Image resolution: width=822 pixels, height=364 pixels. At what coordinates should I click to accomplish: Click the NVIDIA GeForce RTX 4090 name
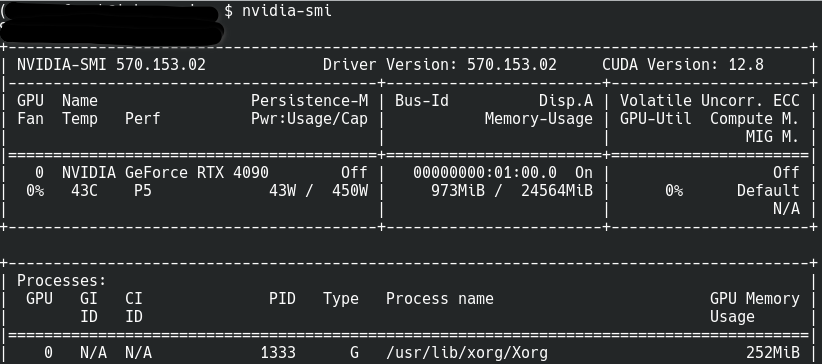[x=165, y=173]
